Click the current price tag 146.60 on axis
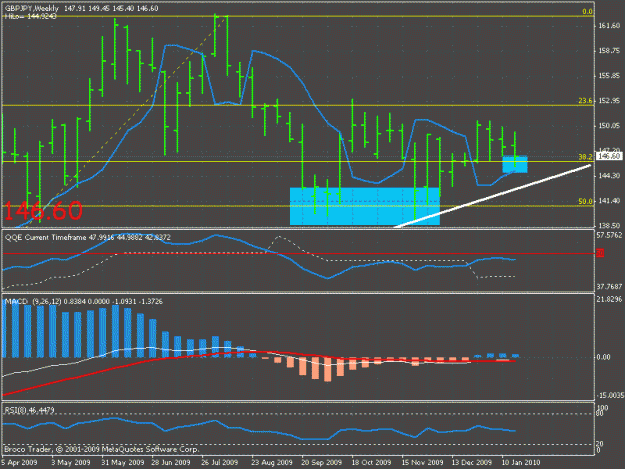625x469 pixels. 610,156
